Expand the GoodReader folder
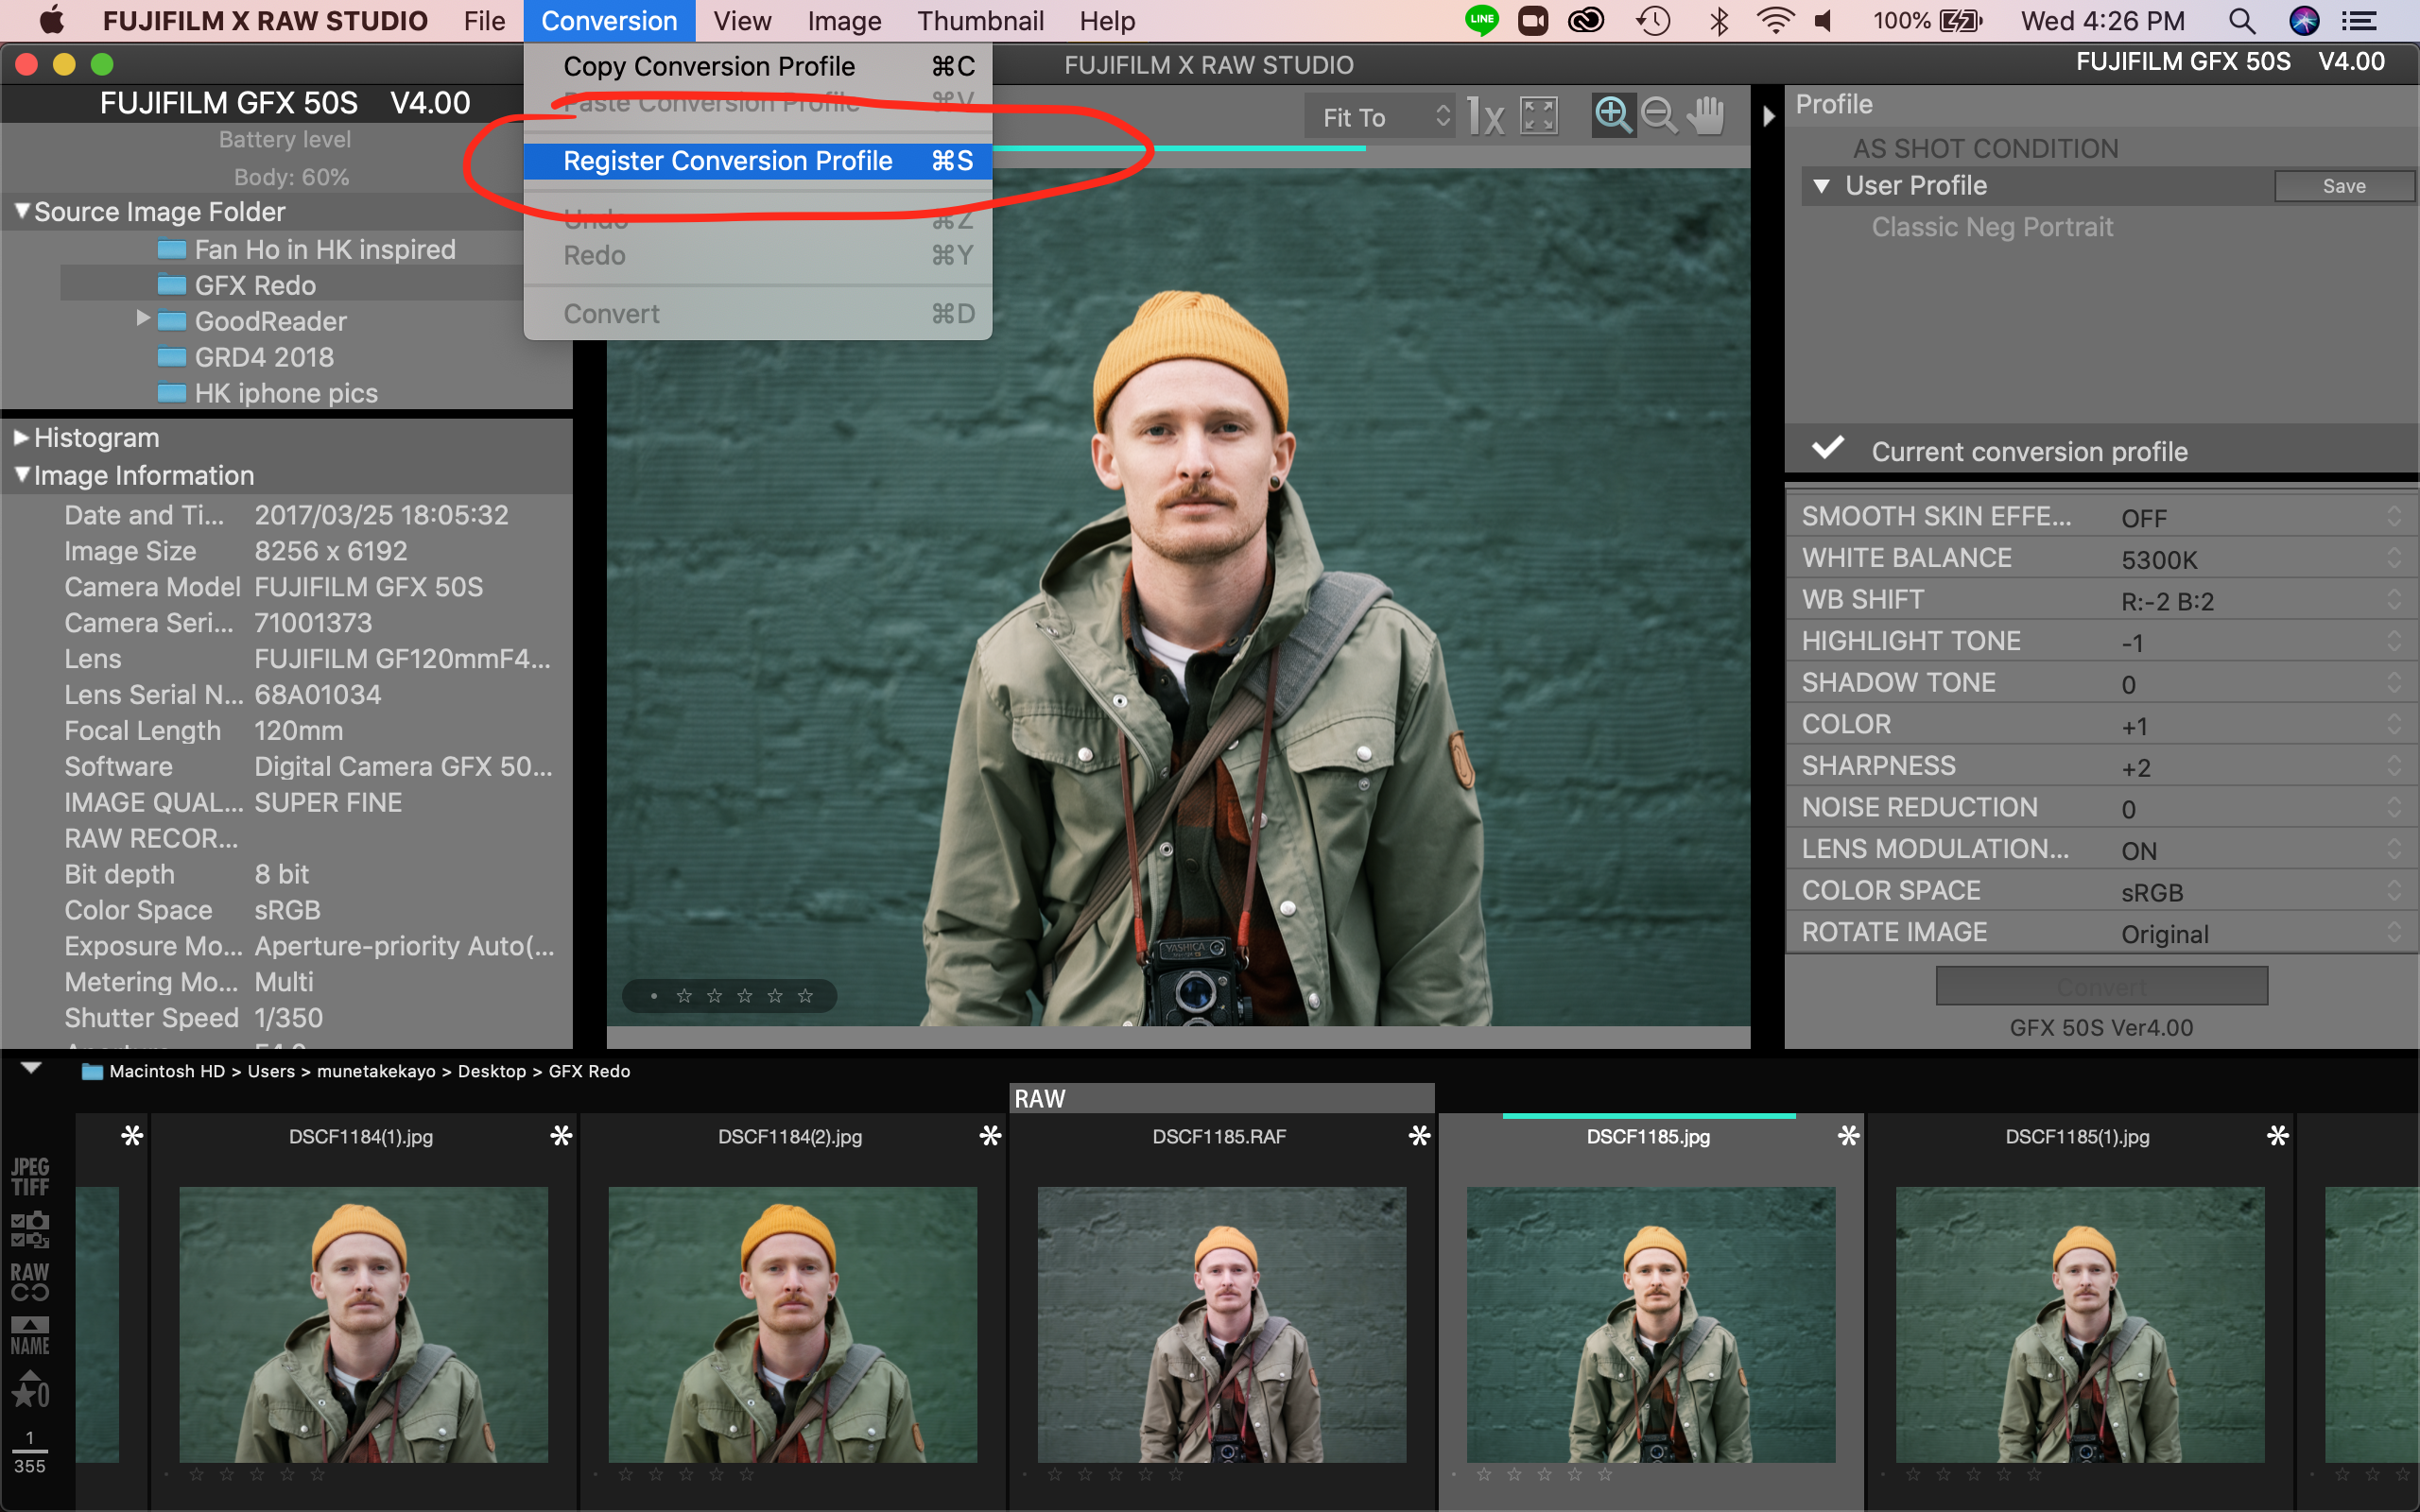Viewport: 2420px width, 1512px height. (143, 318)
